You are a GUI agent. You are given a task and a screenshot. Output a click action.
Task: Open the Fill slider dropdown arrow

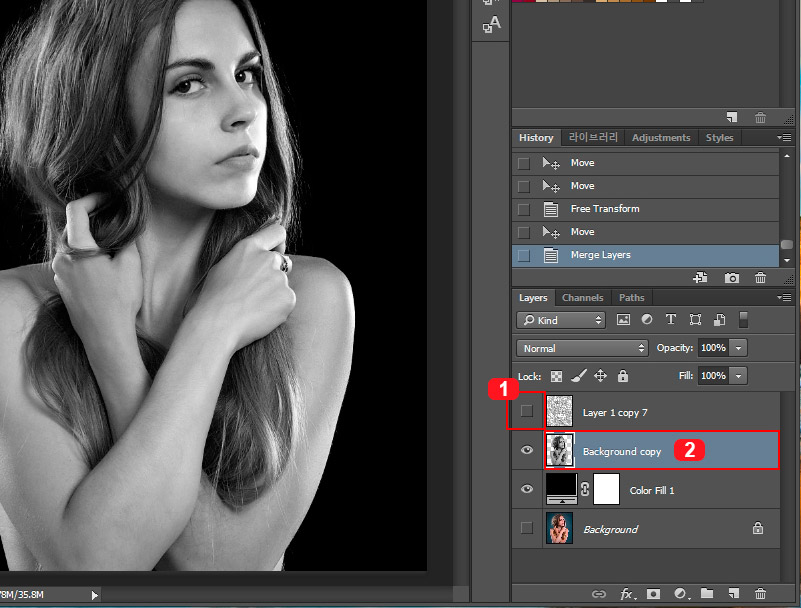(738, 376)
